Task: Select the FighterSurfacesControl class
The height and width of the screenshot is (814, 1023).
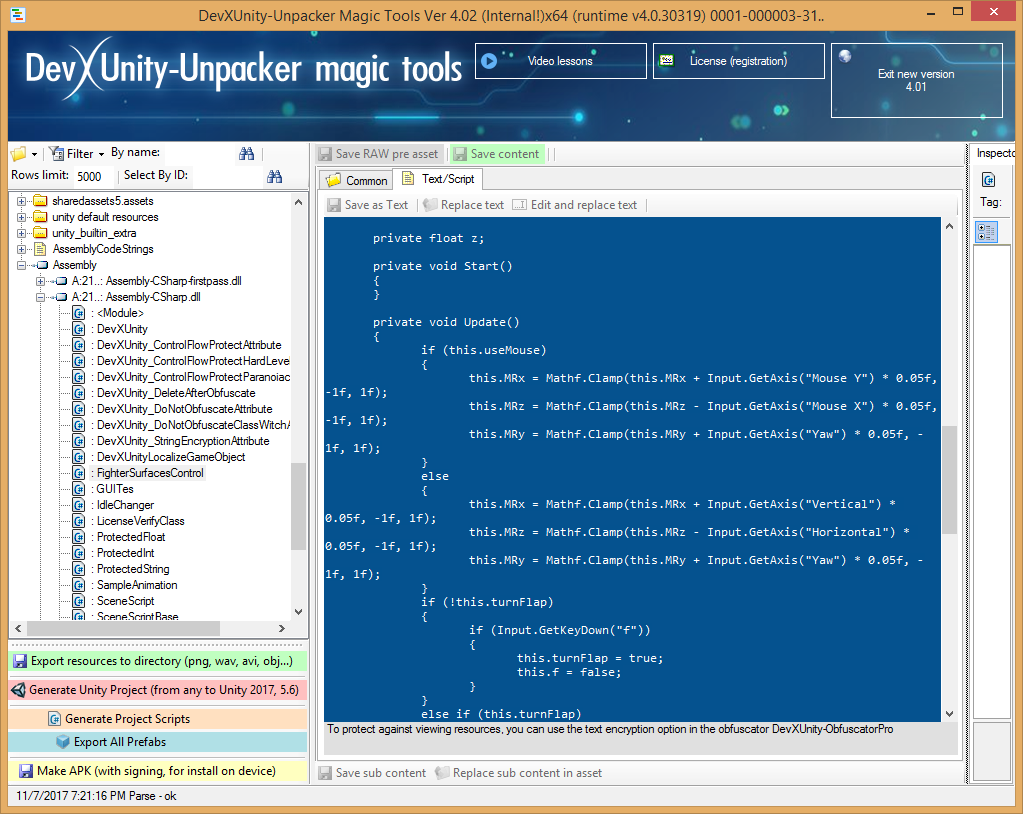Action: point(149,473)
